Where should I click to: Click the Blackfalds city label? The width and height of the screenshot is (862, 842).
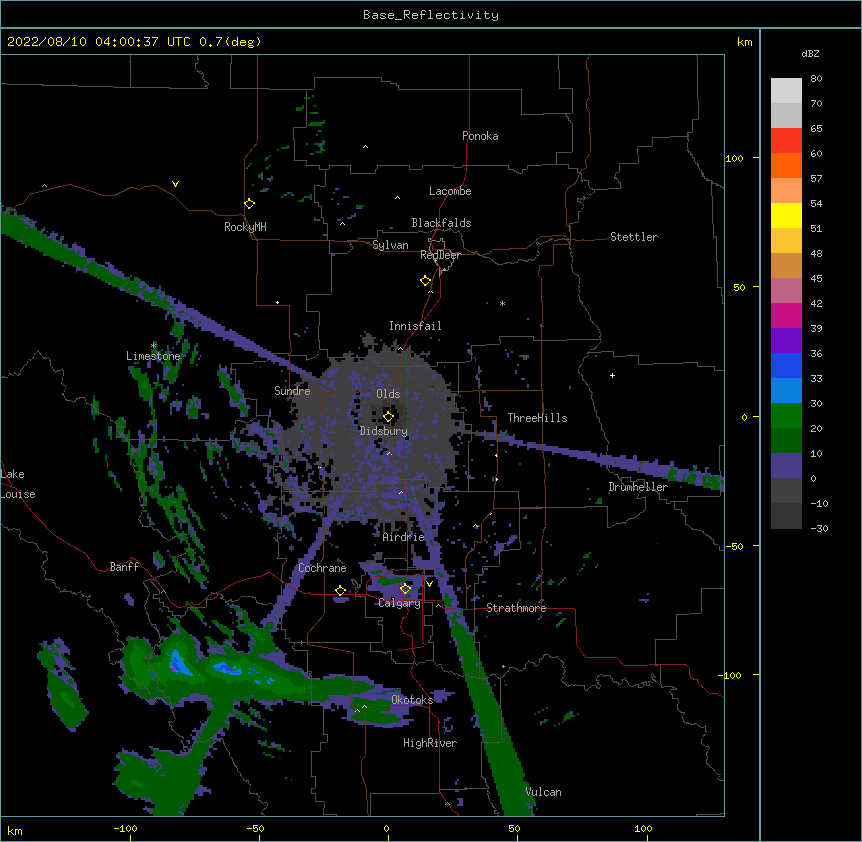(x=441, y=223)
